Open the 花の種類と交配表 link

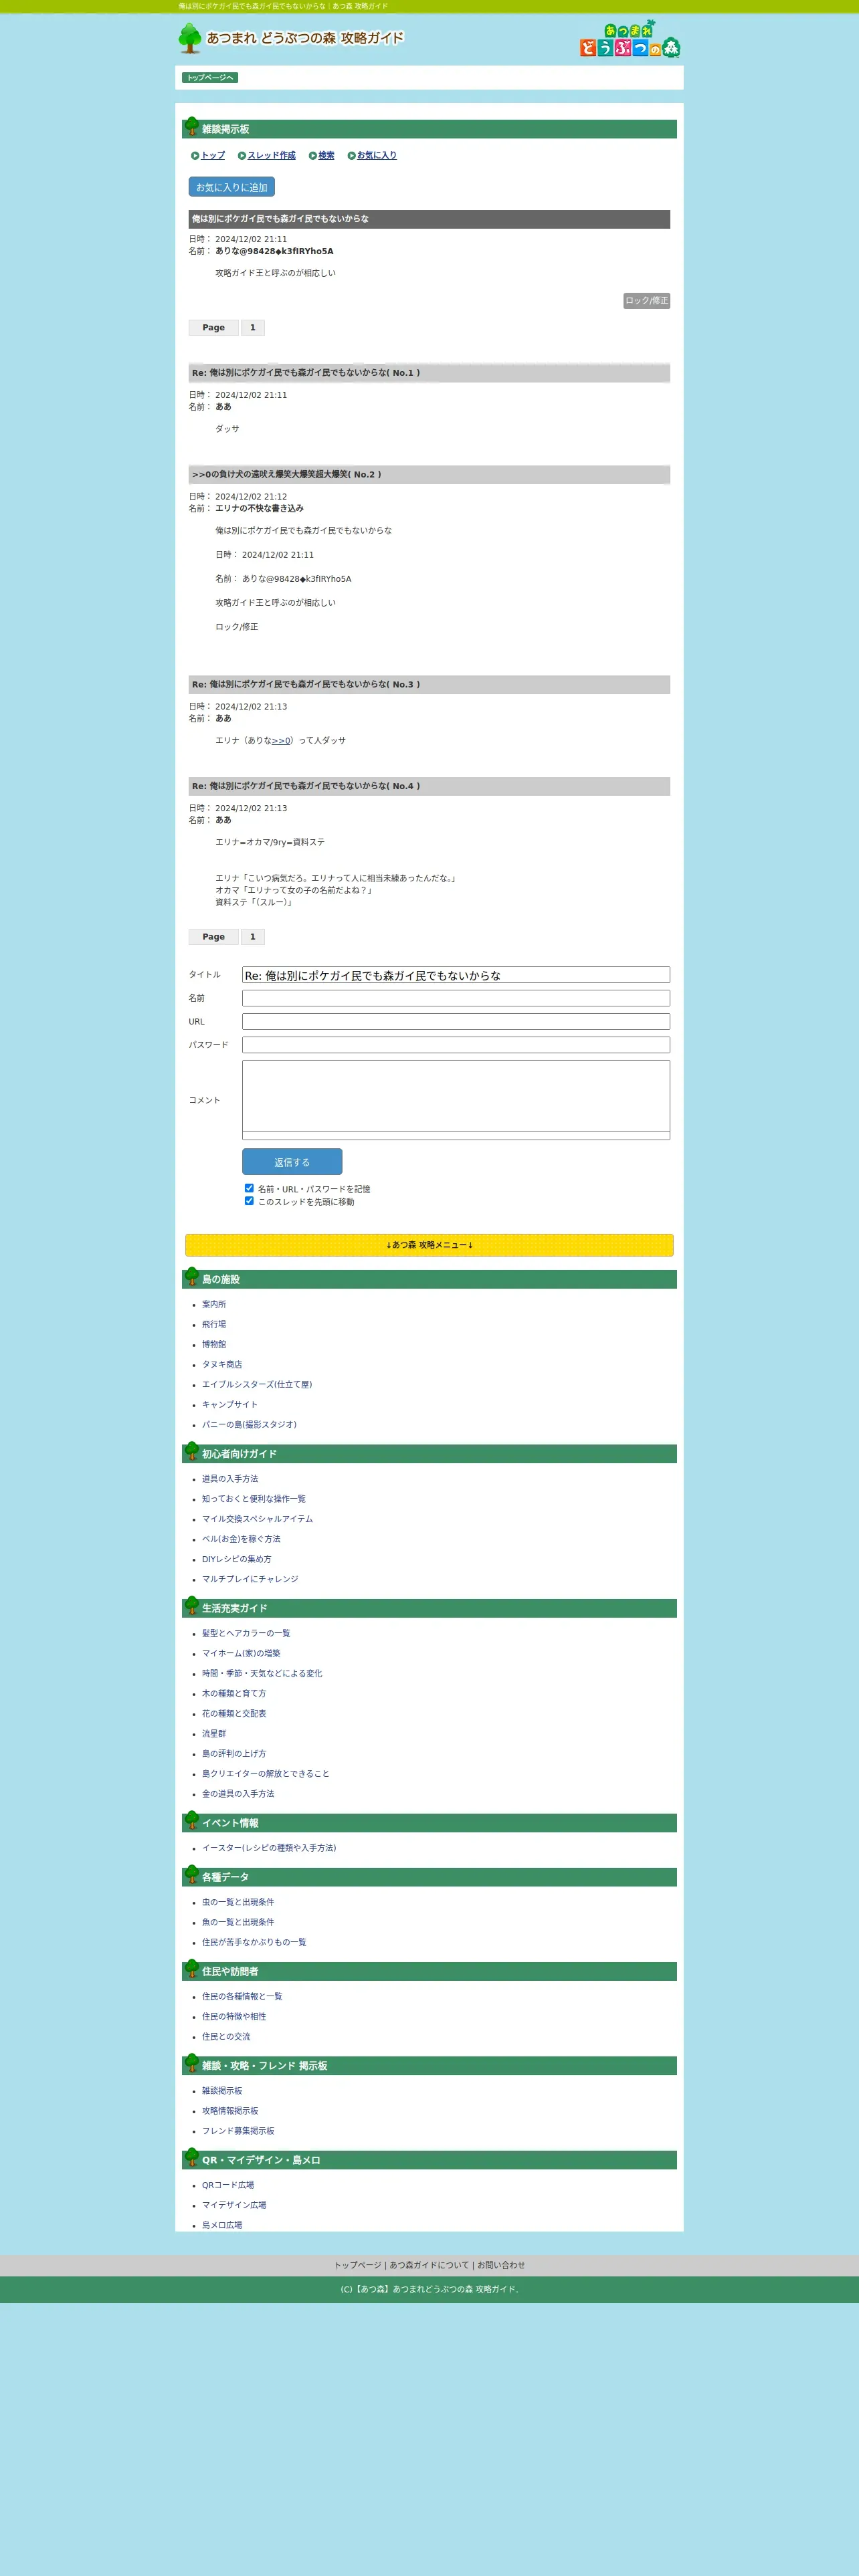pyautogui.click(x=234, y=1713)
